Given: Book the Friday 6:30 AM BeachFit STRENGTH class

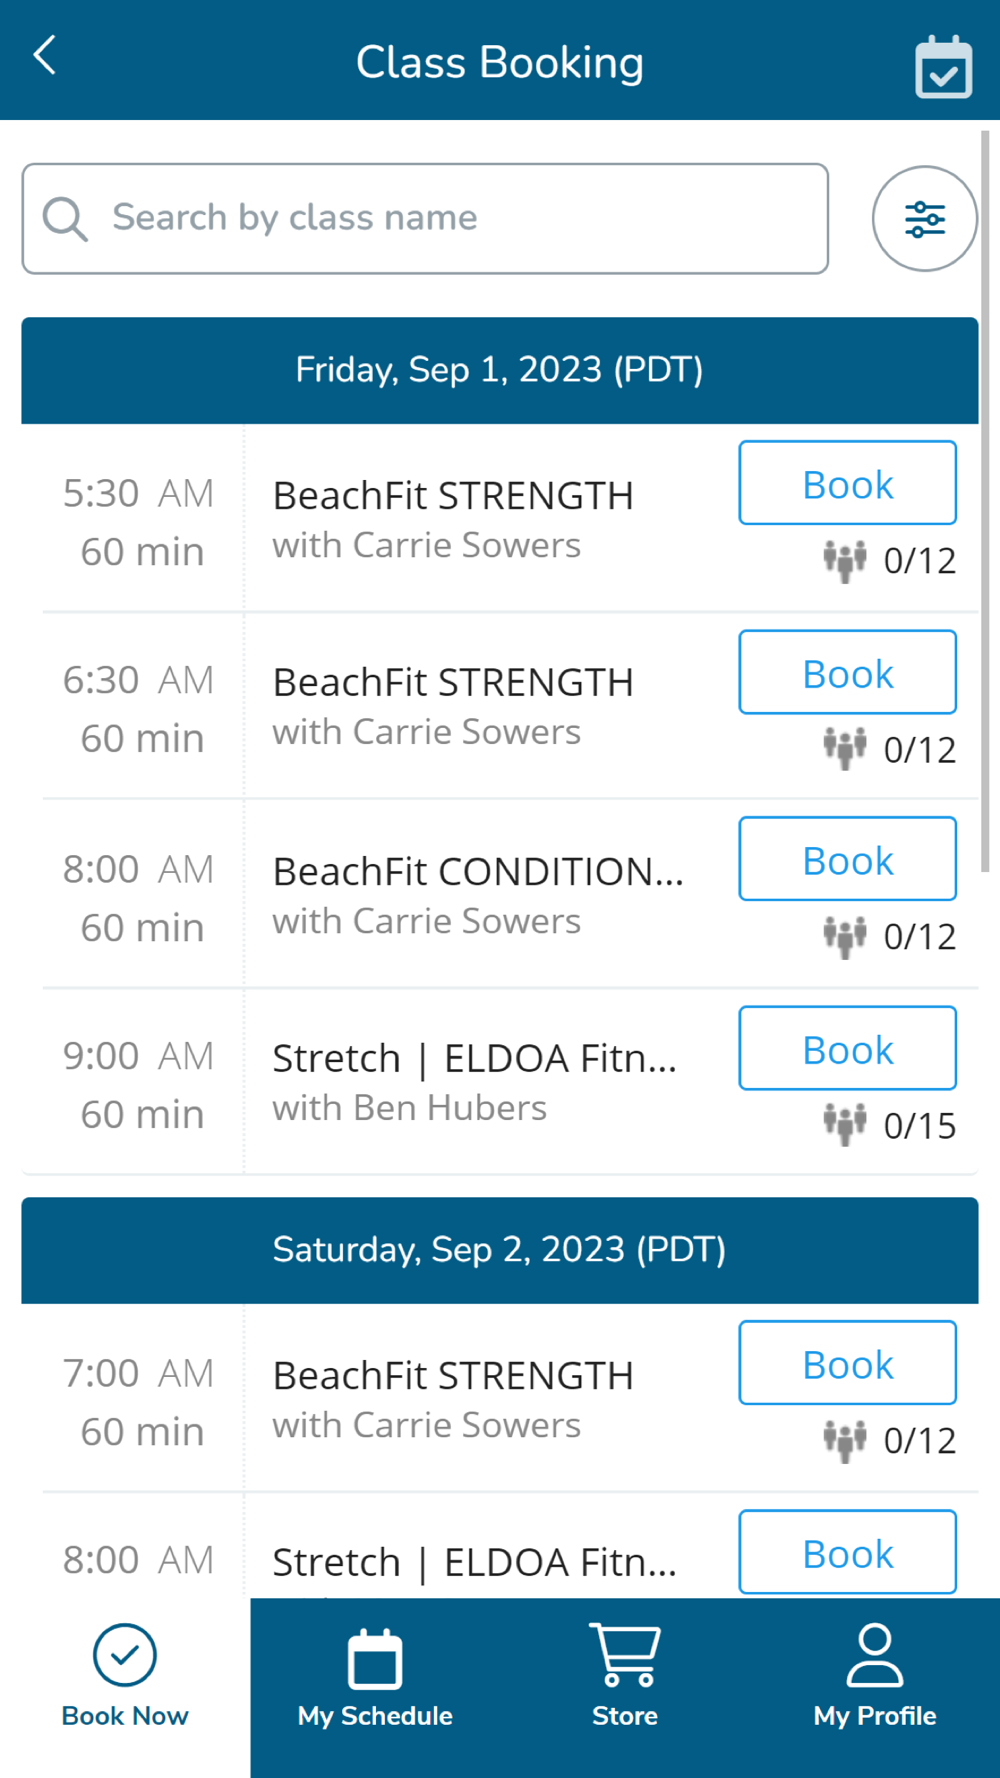Looking at the screenshot, I should [847, 672].
